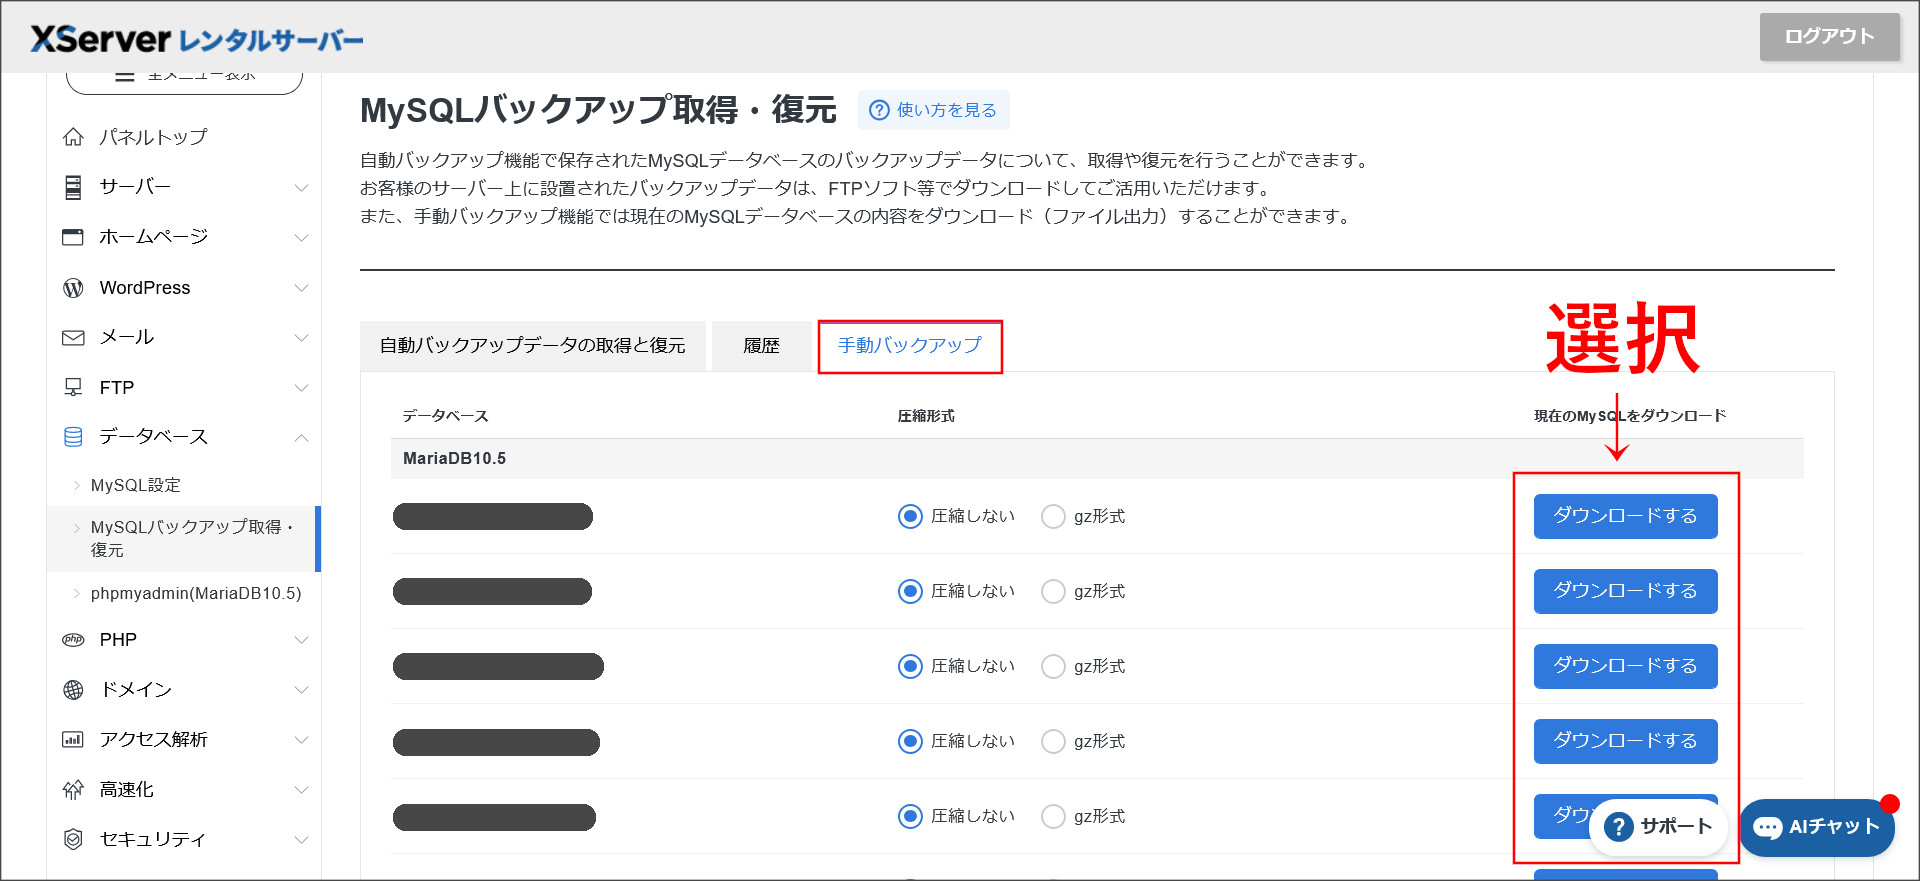Expand the セキュリティ menu chevron
The height and width of the screenshot is (881, 1920).
pyautogui.click(x=301, y=840)
